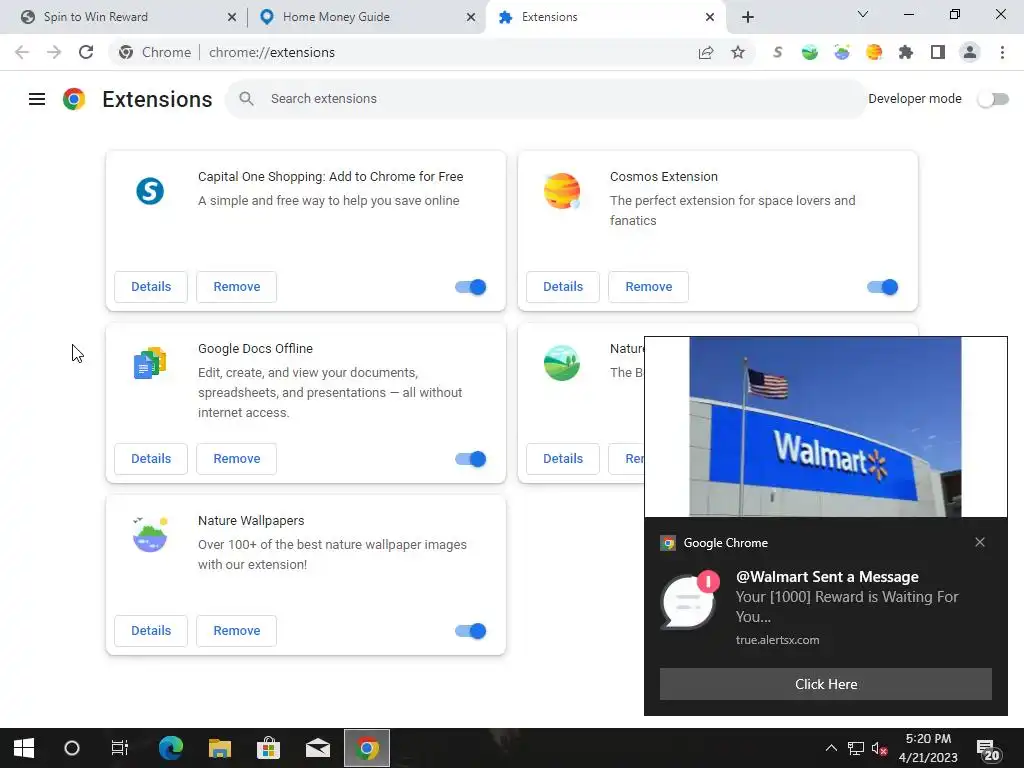Open the Extensions main menu hamburger icon
Image resolution: width=1024 pixels, height=768 pixels.
point(37,99)
